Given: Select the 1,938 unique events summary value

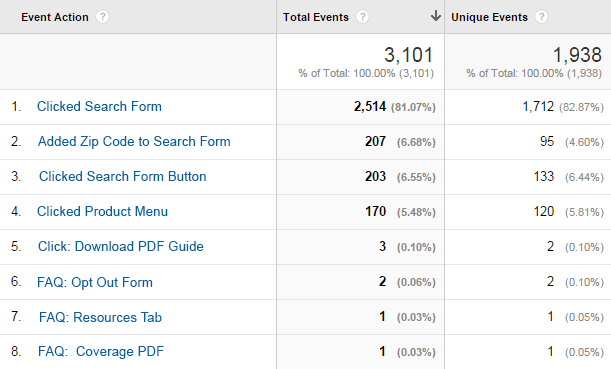Looking at the screenshot, I should (x=577, y=55).
